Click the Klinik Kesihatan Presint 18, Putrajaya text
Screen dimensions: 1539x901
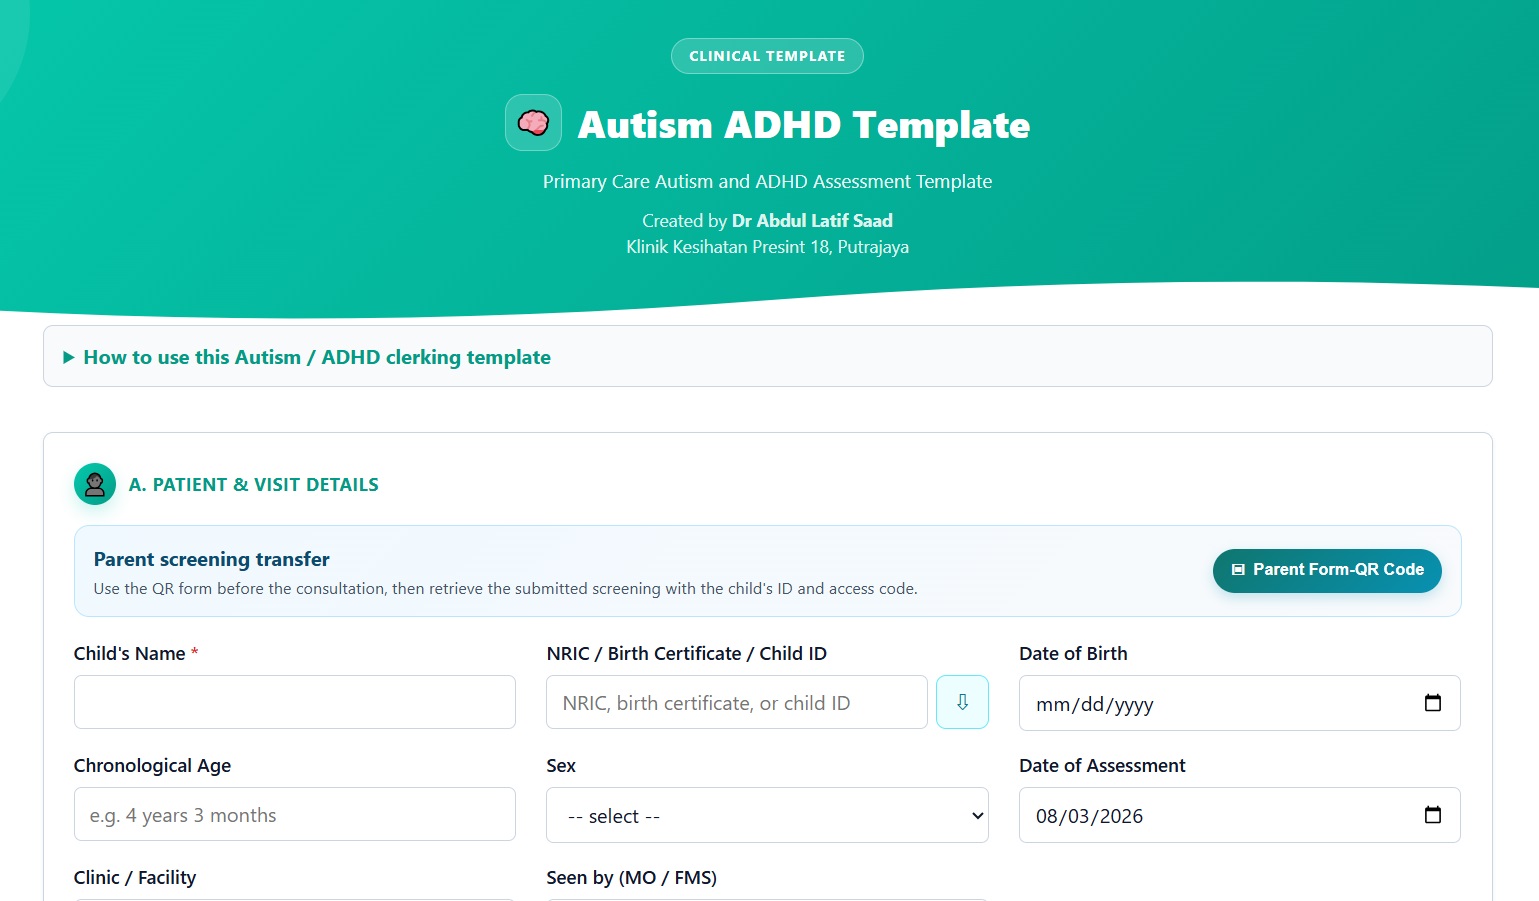click(x=767, y=247)
